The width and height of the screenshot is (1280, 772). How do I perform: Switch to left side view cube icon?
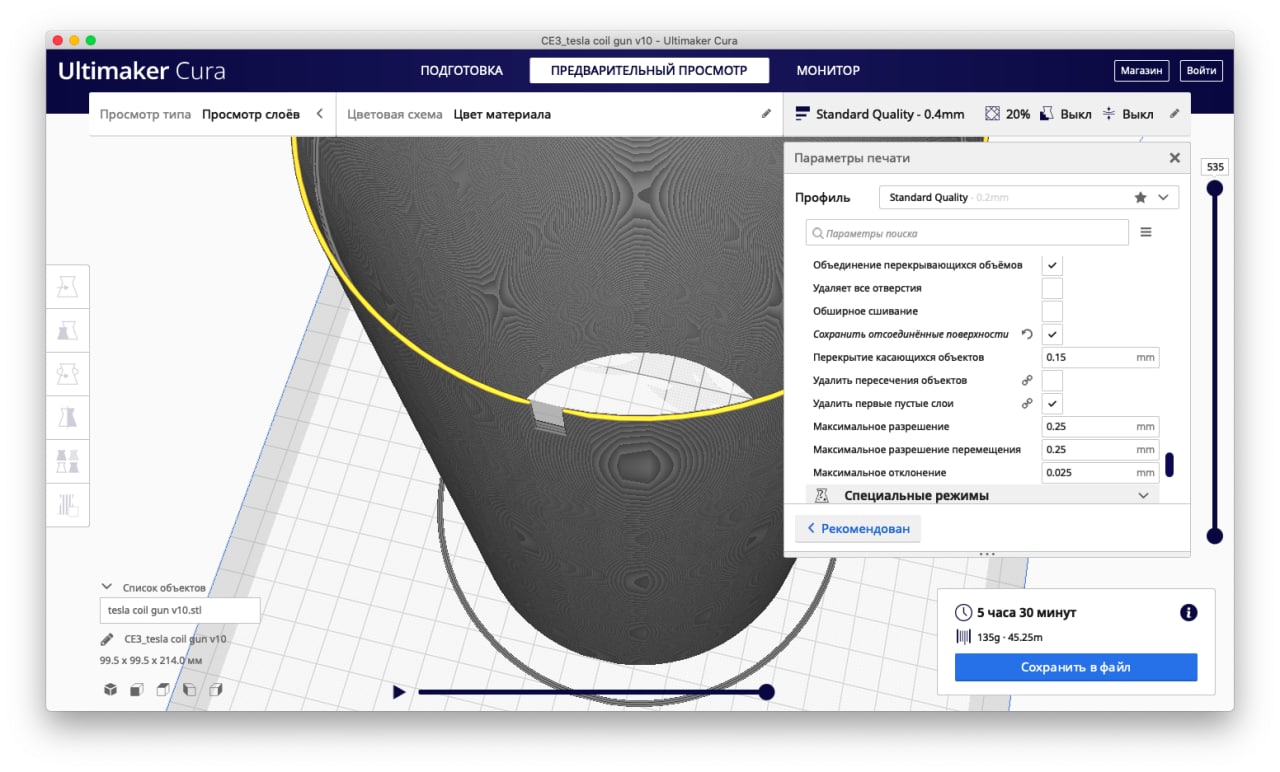click(x=188, y=690)
